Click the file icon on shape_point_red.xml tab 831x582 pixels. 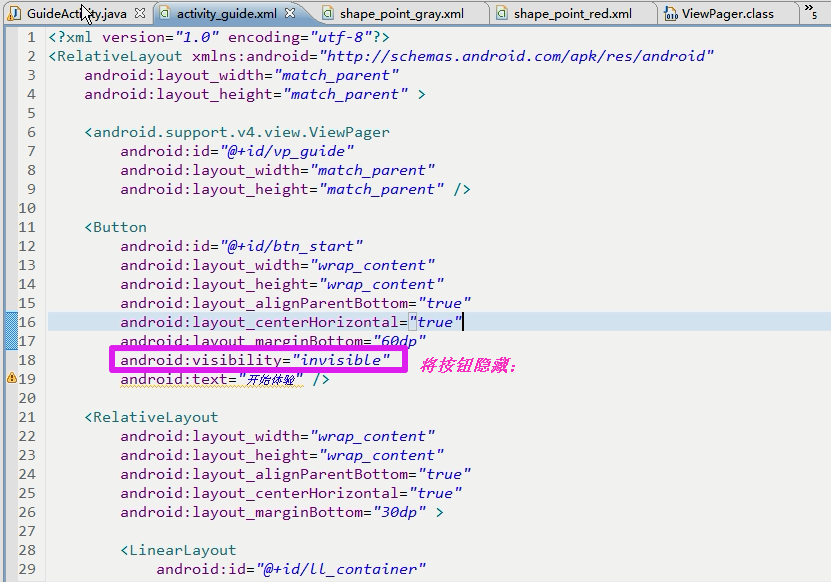501,13
